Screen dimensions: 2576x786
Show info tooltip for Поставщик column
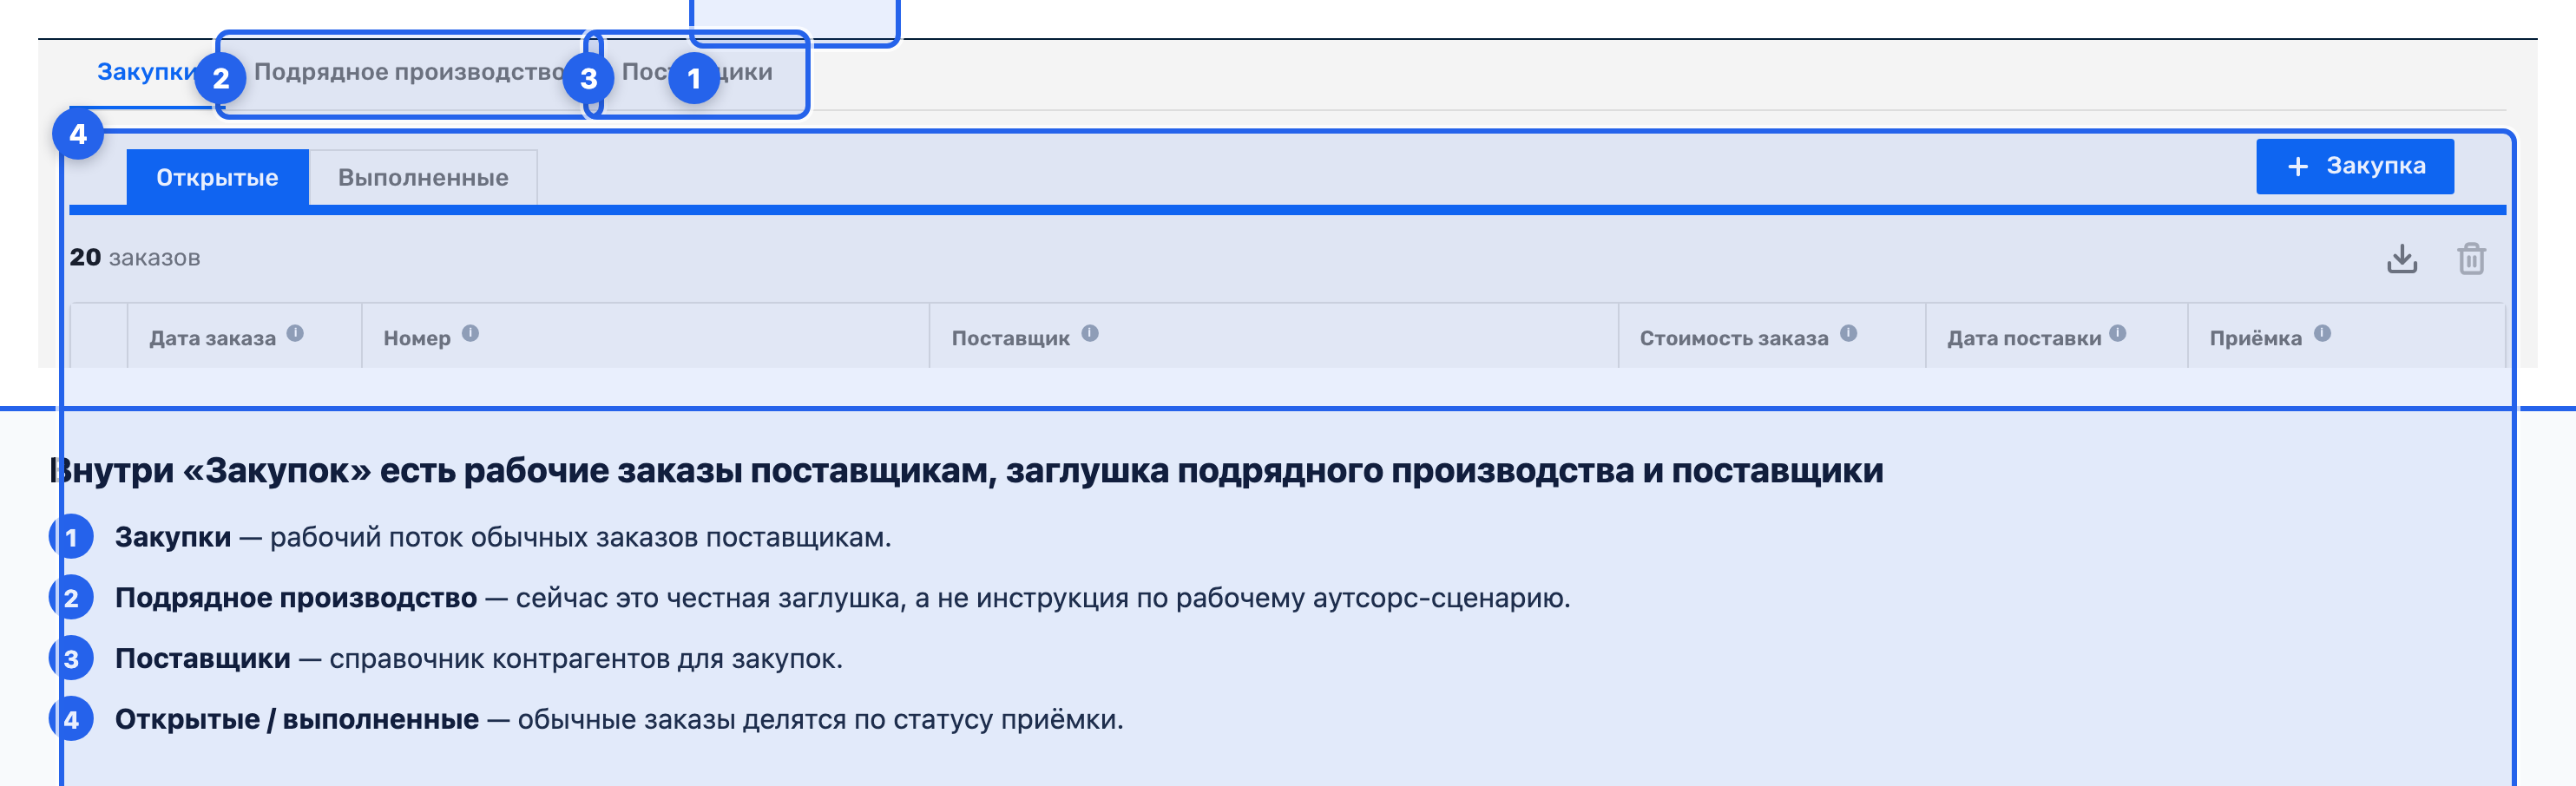click(1090, 334)
